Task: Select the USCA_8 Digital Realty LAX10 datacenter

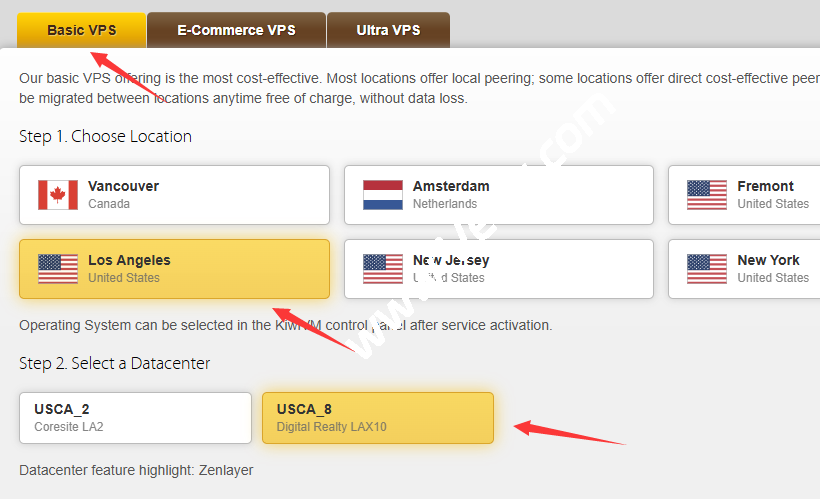Action: point(377,418)
